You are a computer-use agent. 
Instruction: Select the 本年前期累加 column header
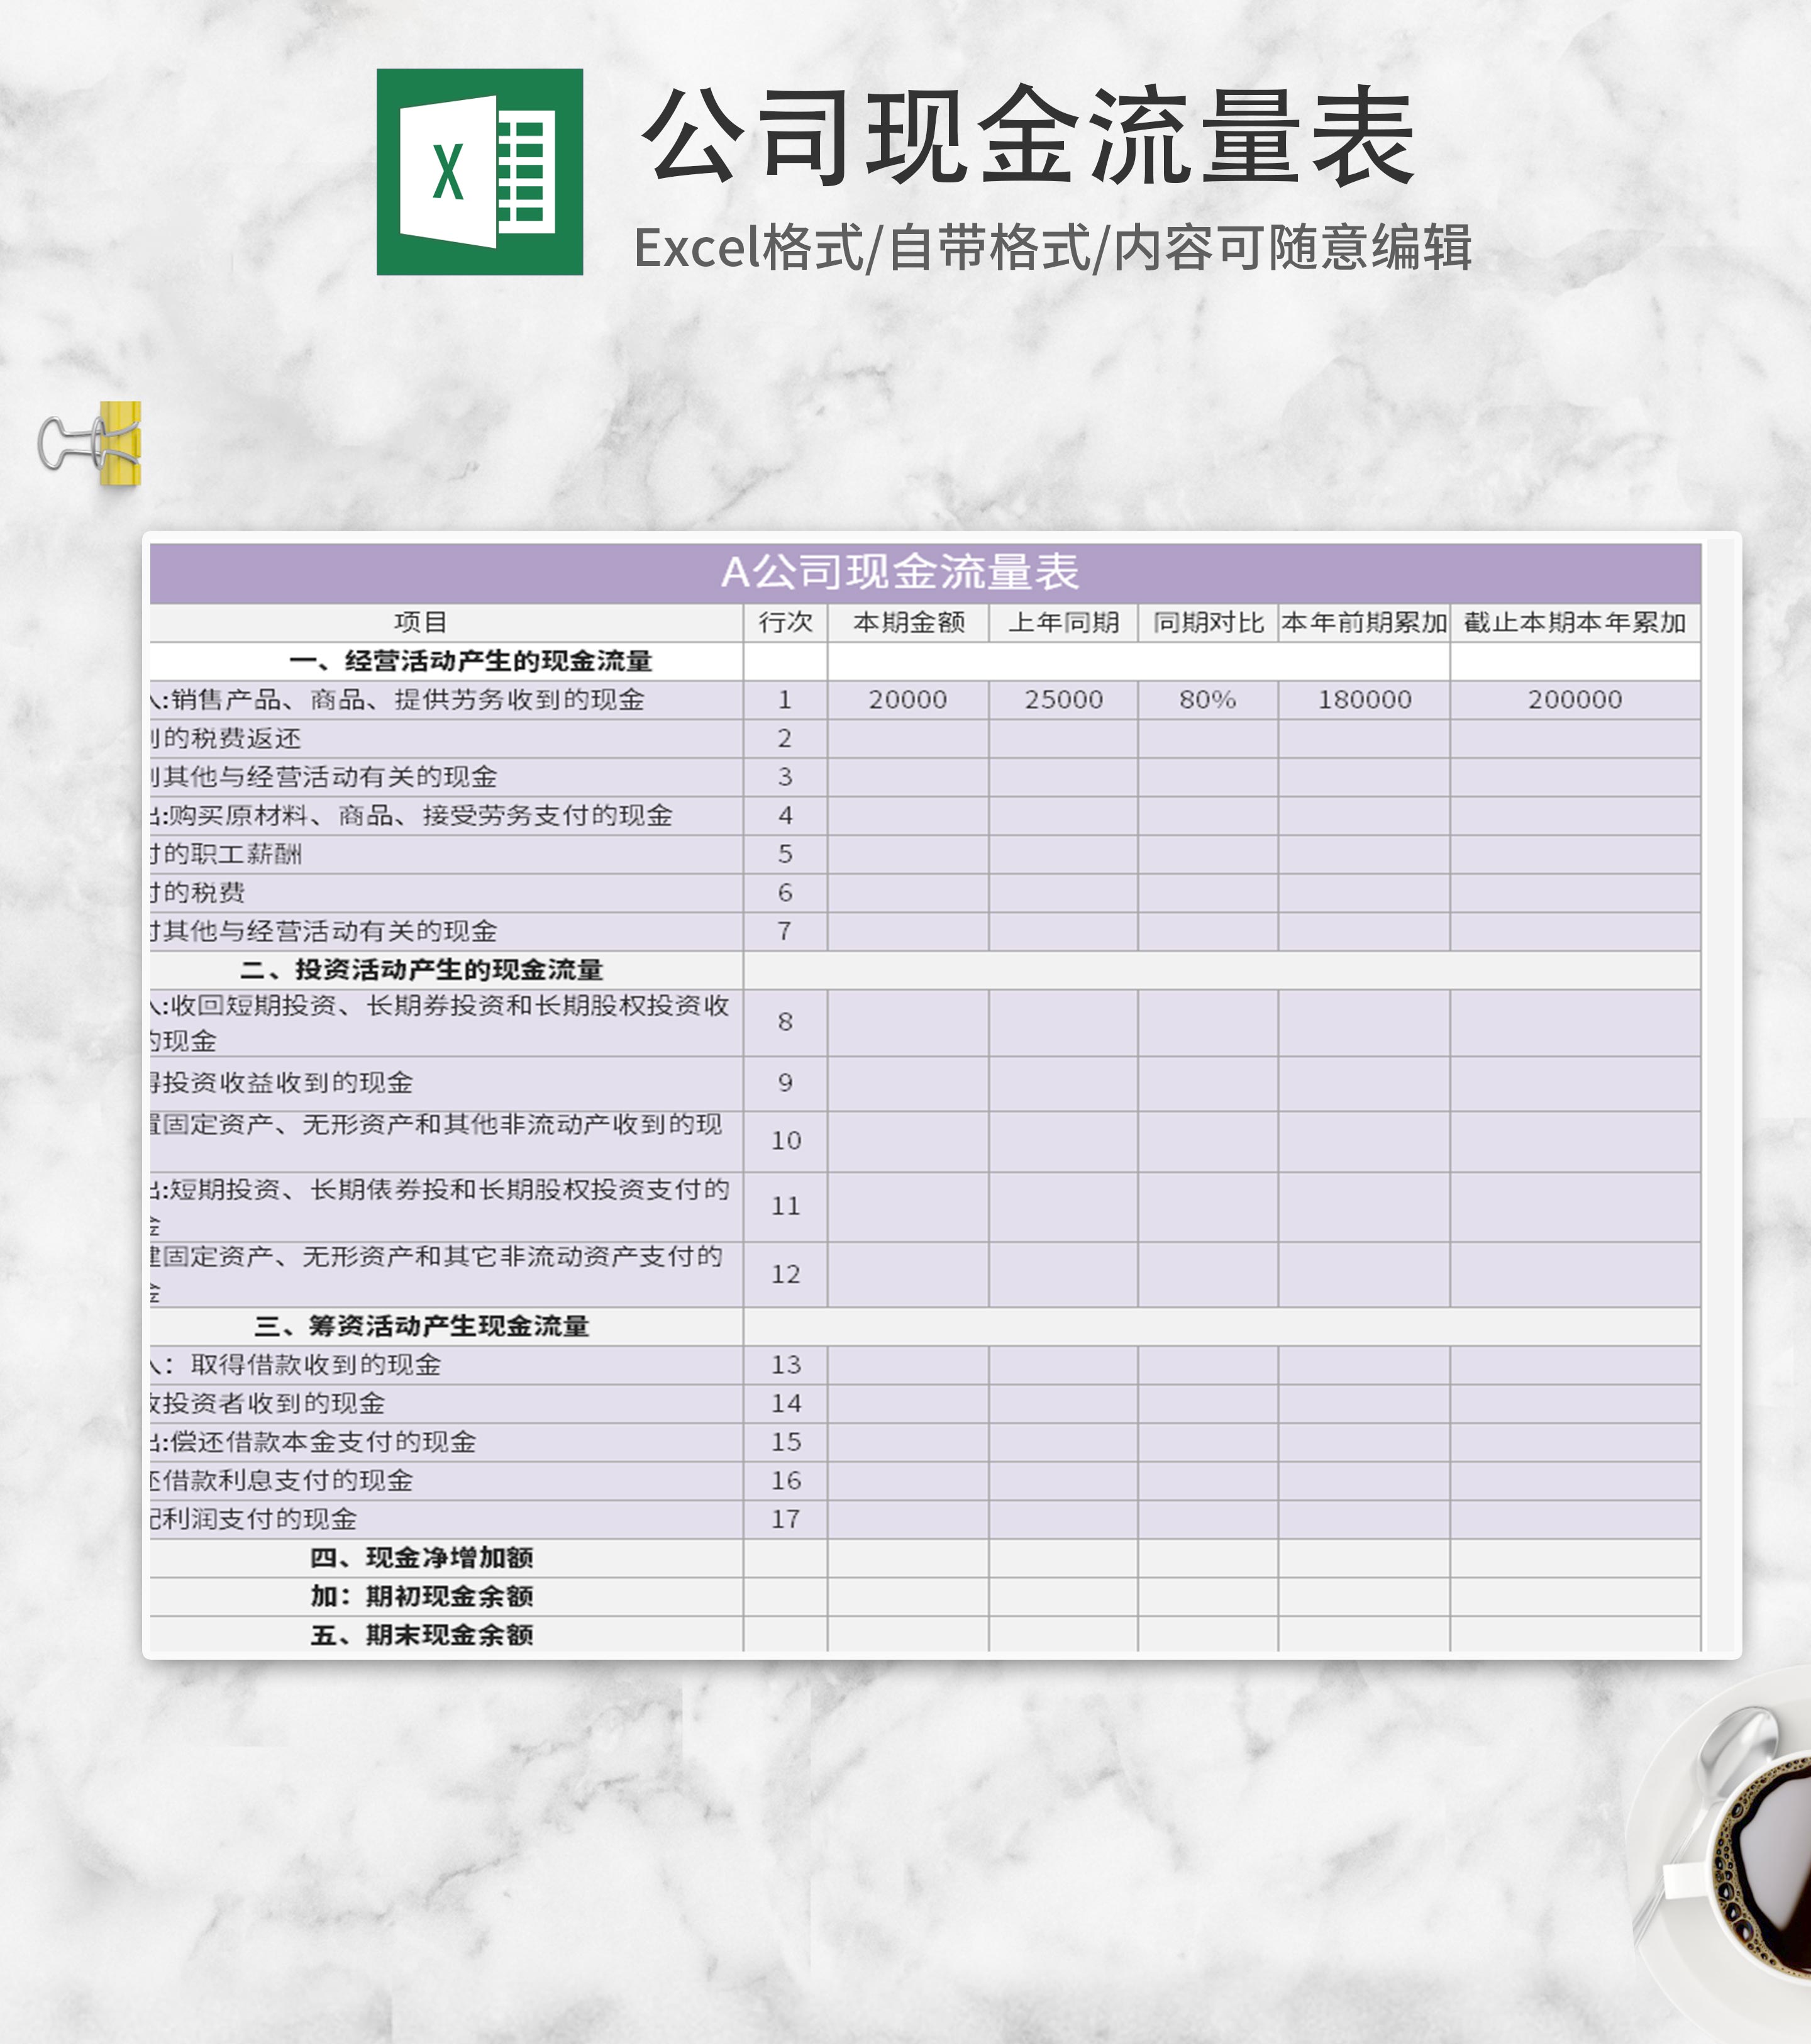click(x=1364, y=622)
